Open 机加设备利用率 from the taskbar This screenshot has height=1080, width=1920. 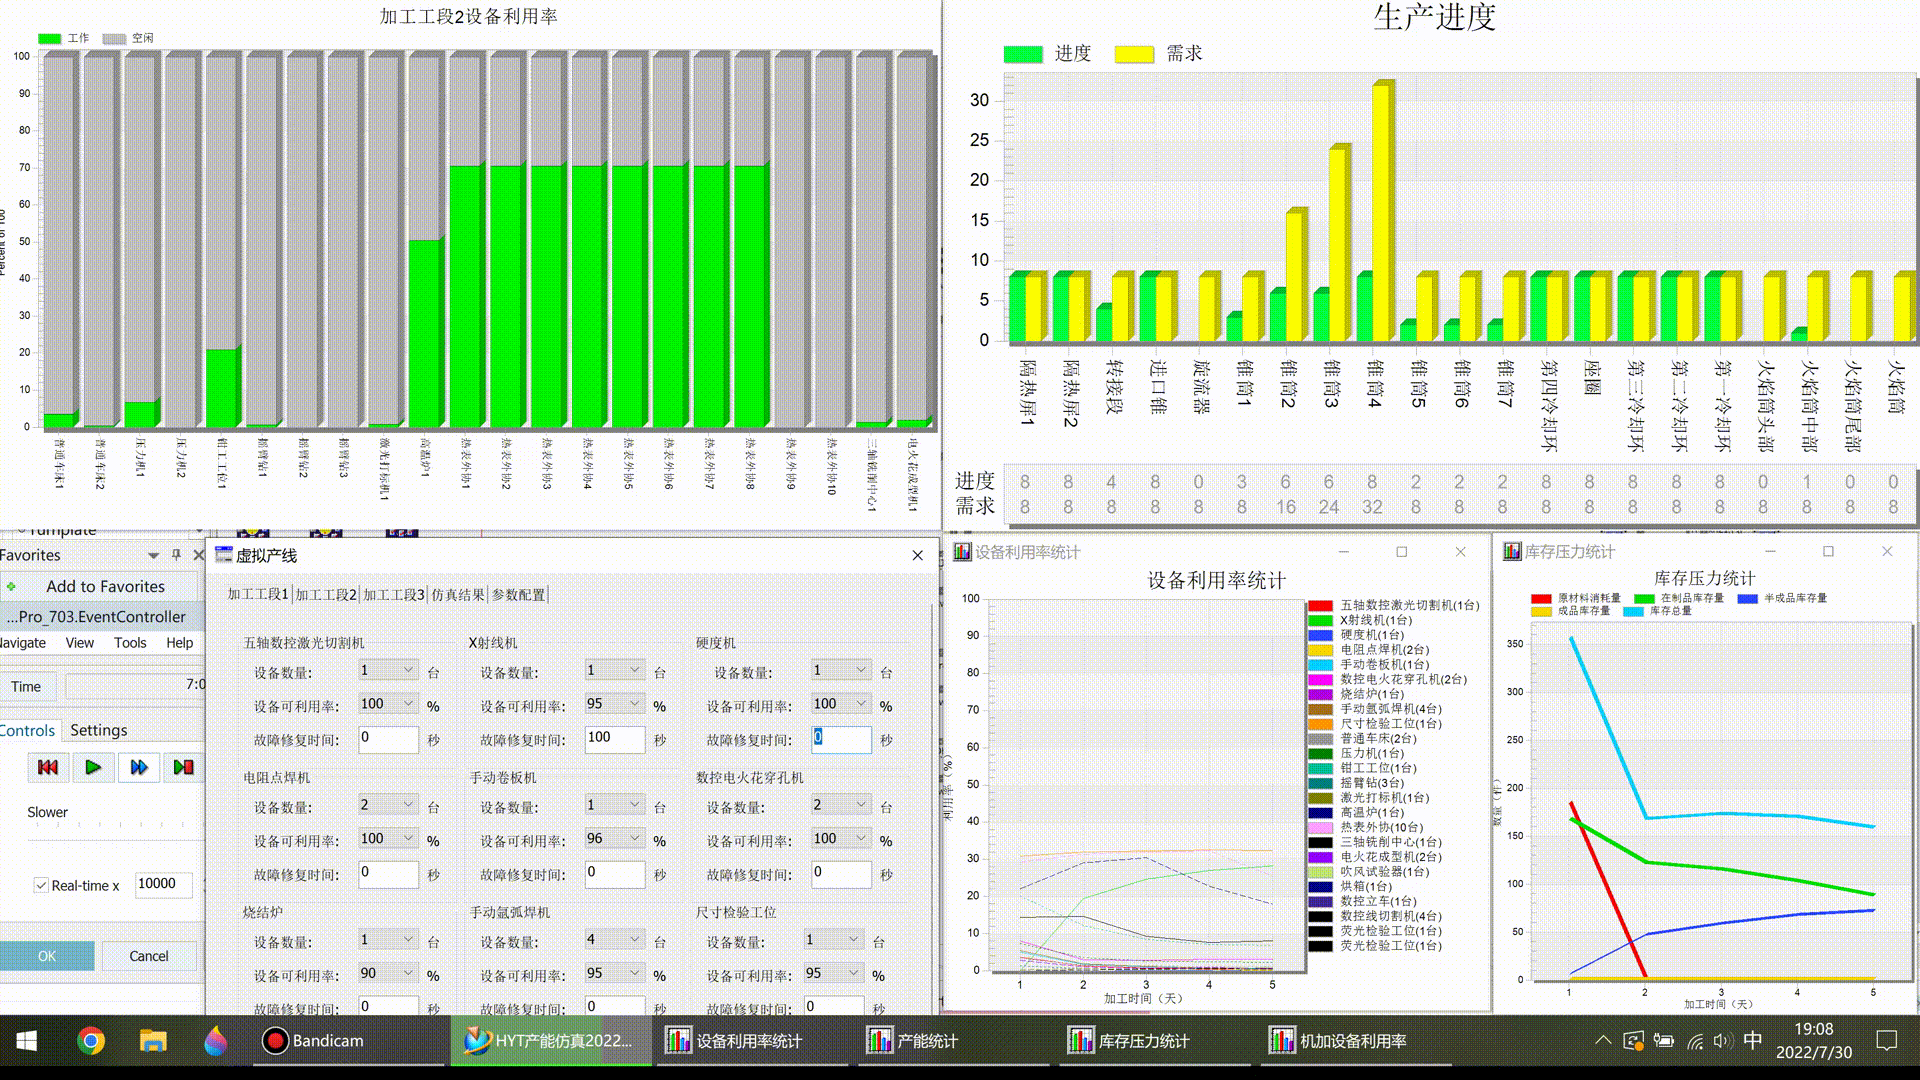click(1354, 1041)
